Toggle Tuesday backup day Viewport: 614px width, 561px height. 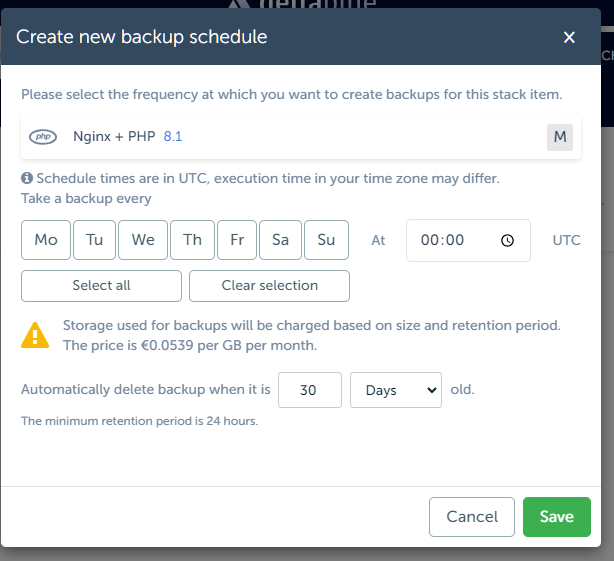point(94,240)
